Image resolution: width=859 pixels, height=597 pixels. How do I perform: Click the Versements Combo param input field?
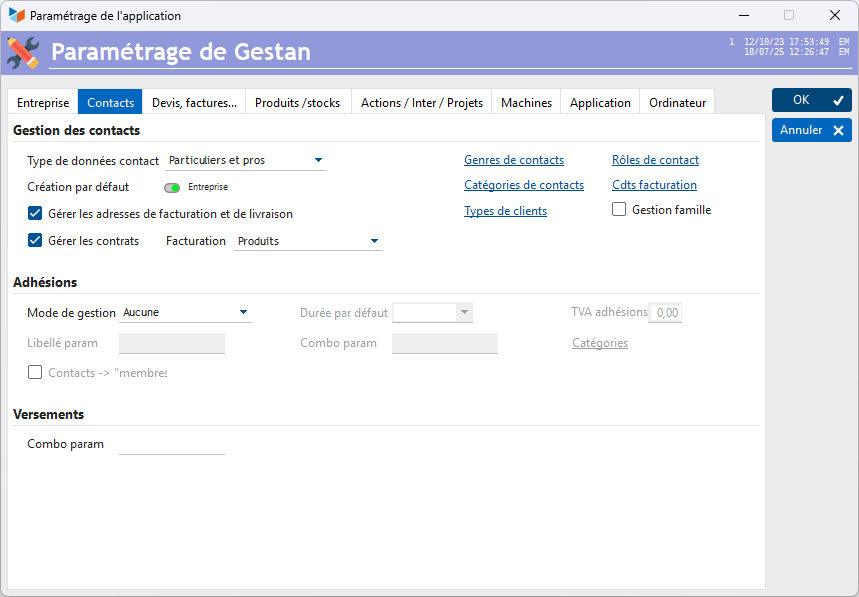tap(172, 444)
